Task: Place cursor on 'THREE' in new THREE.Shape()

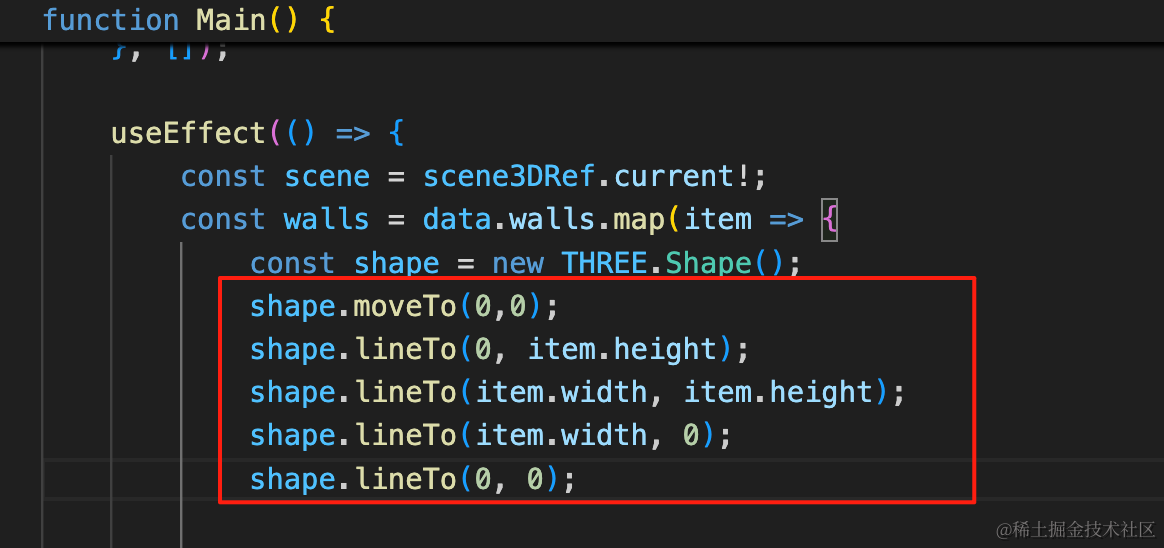Action: pyautogui.click(x=604, y=264)
